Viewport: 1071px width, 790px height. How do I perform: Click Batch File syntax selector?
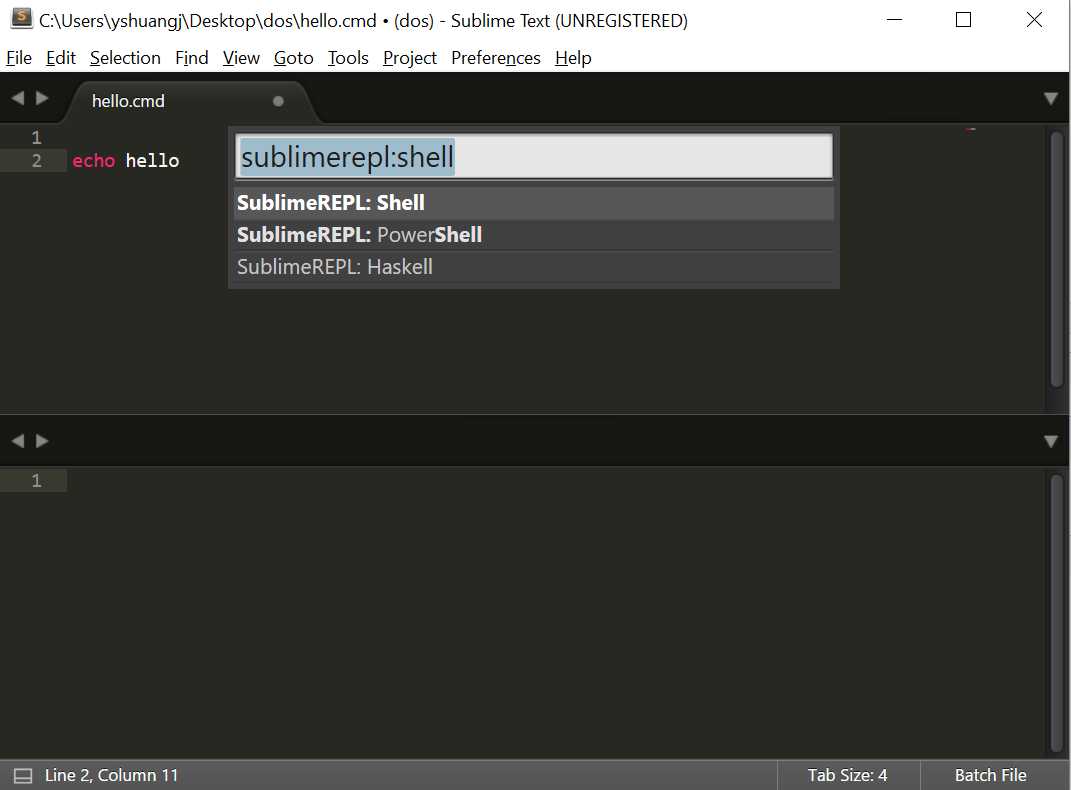[990, 776]
